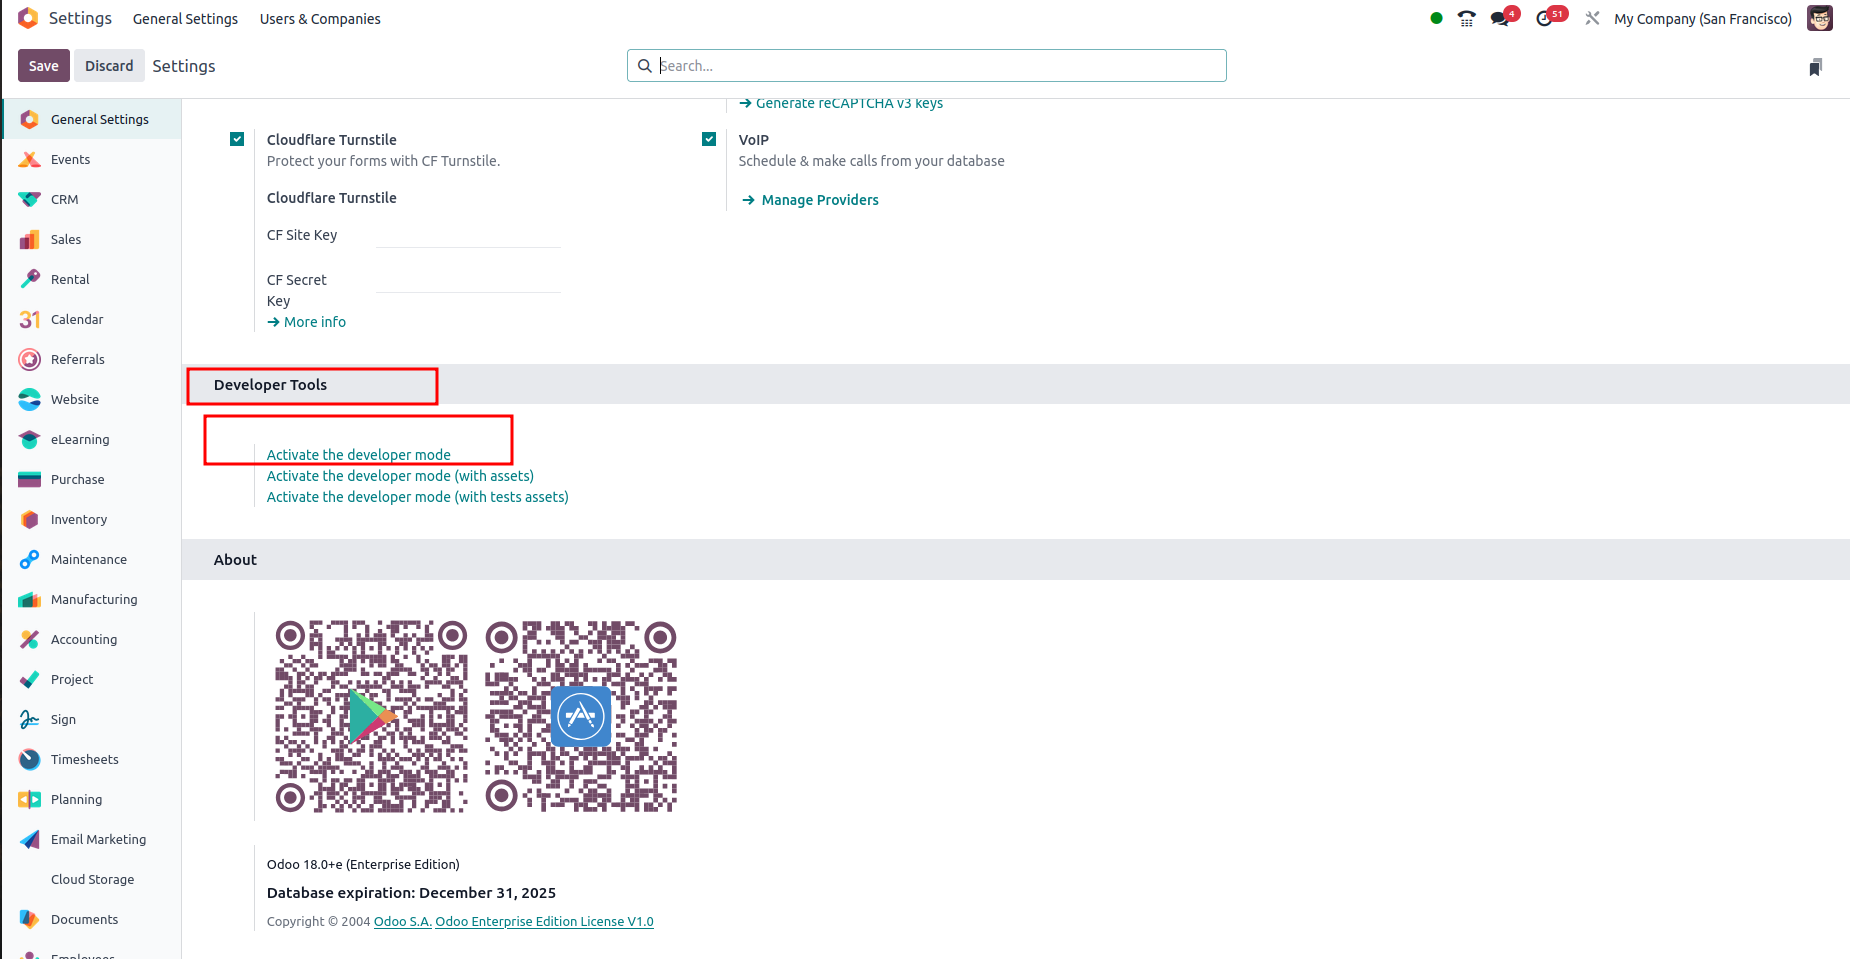Click the user avatar picture
This screenshot has height=959, width=1850.
click(1819, 18)
